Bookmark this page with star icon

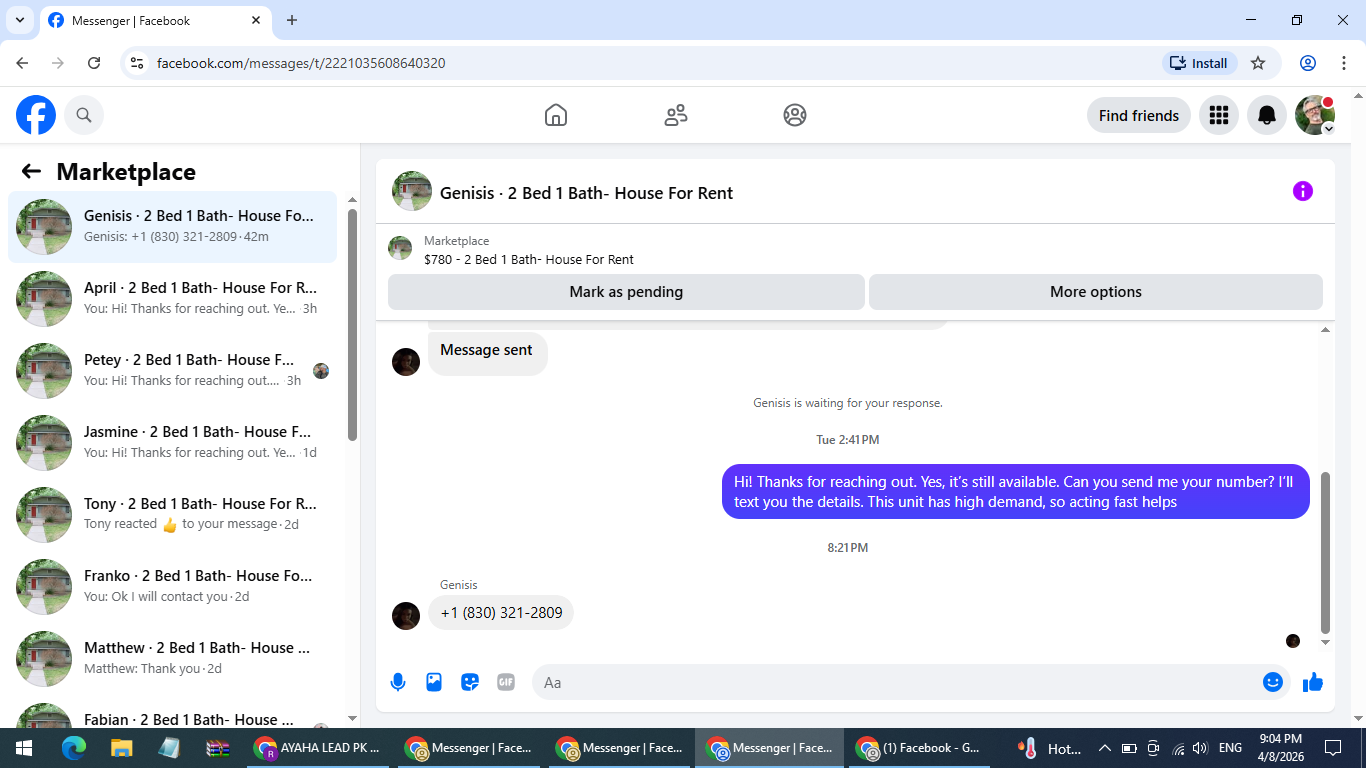point(1258,63)
